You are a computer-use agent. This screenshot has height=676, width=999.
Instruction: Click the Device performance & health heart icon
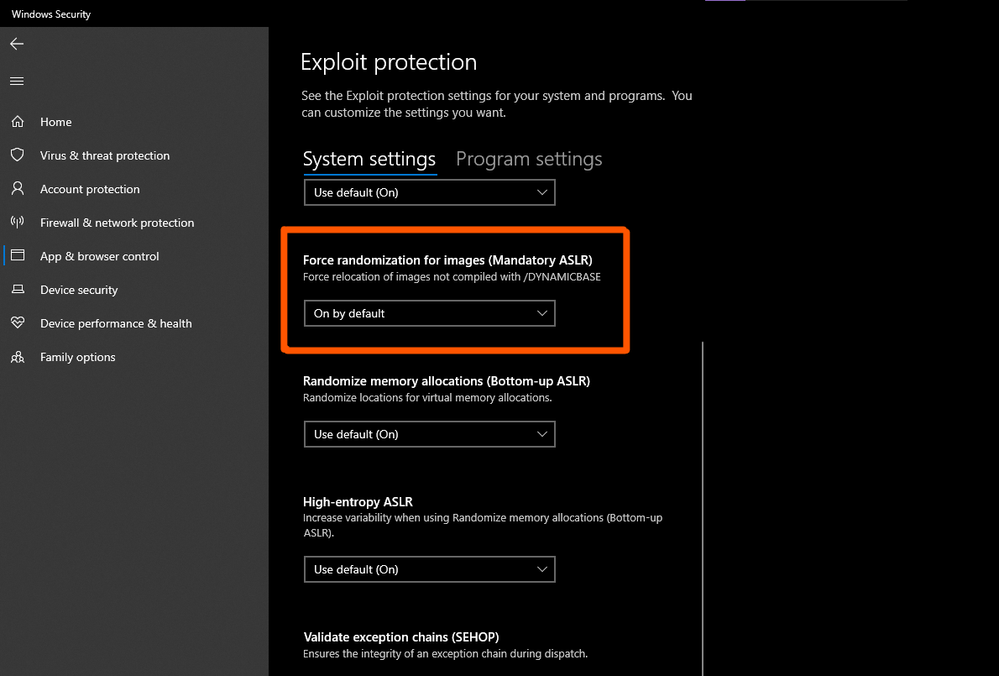tap(17, 323)
